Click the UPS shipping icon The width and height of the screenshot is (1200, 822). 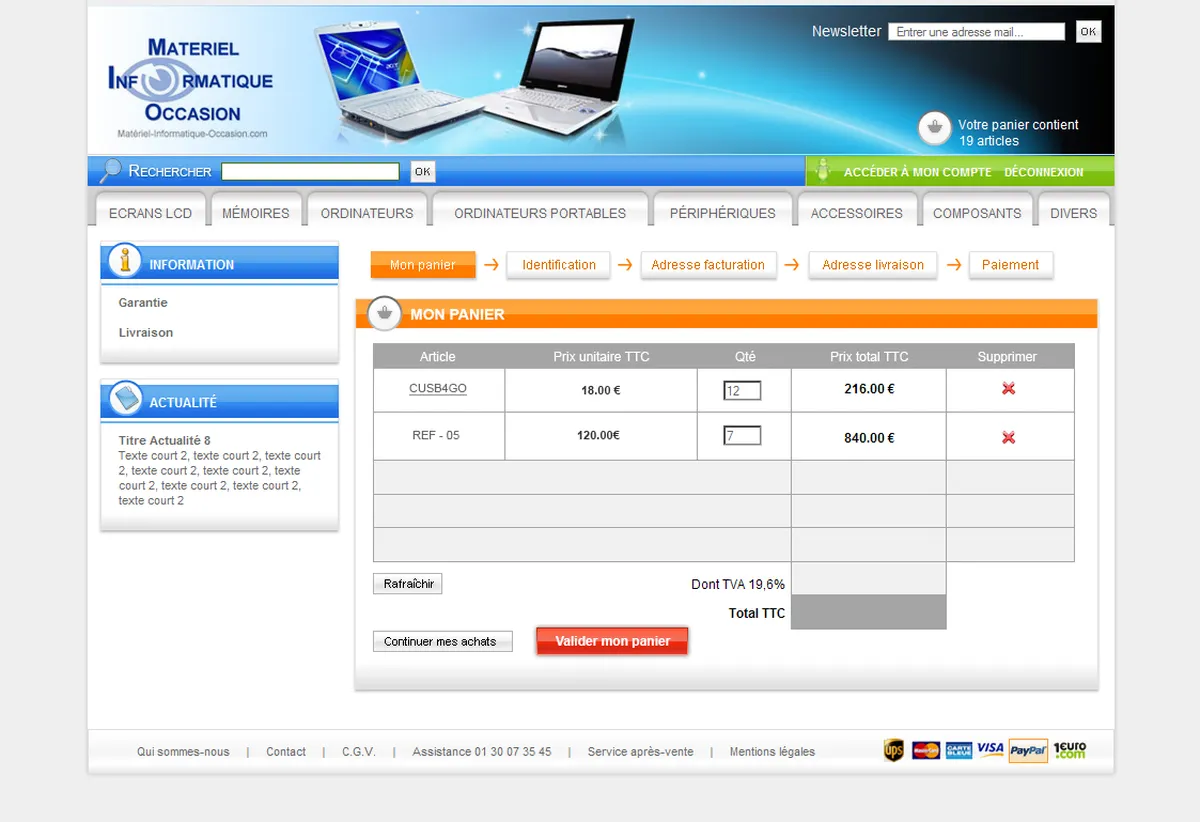click(x=892, y=750)
